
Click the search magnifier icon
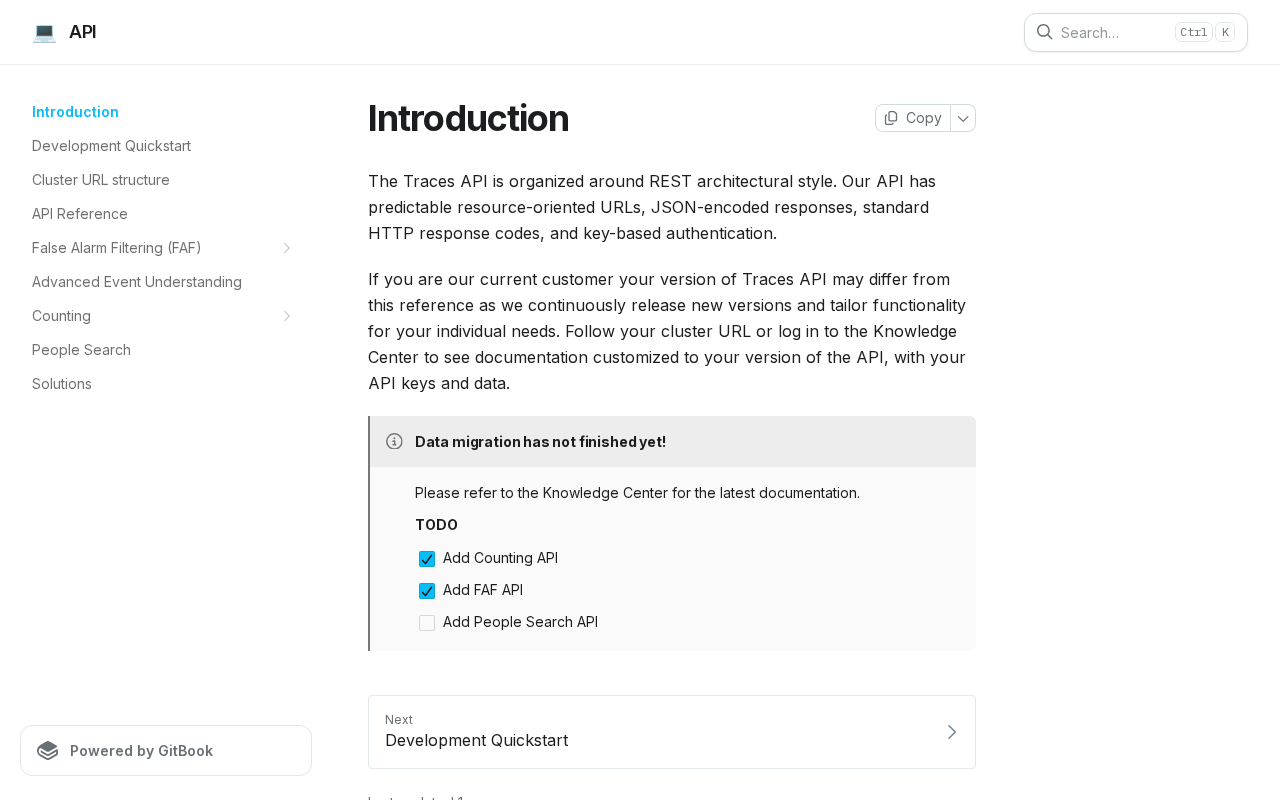1044,32
